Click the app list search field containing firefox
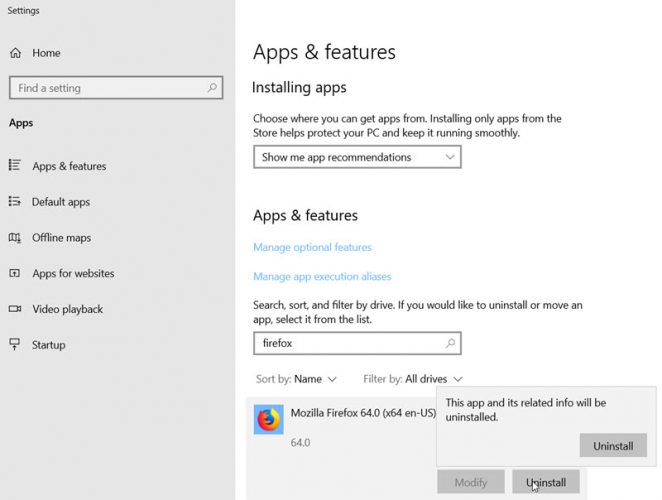The width and height of the screenshot is (662, 500). click(x=357, y=343)
